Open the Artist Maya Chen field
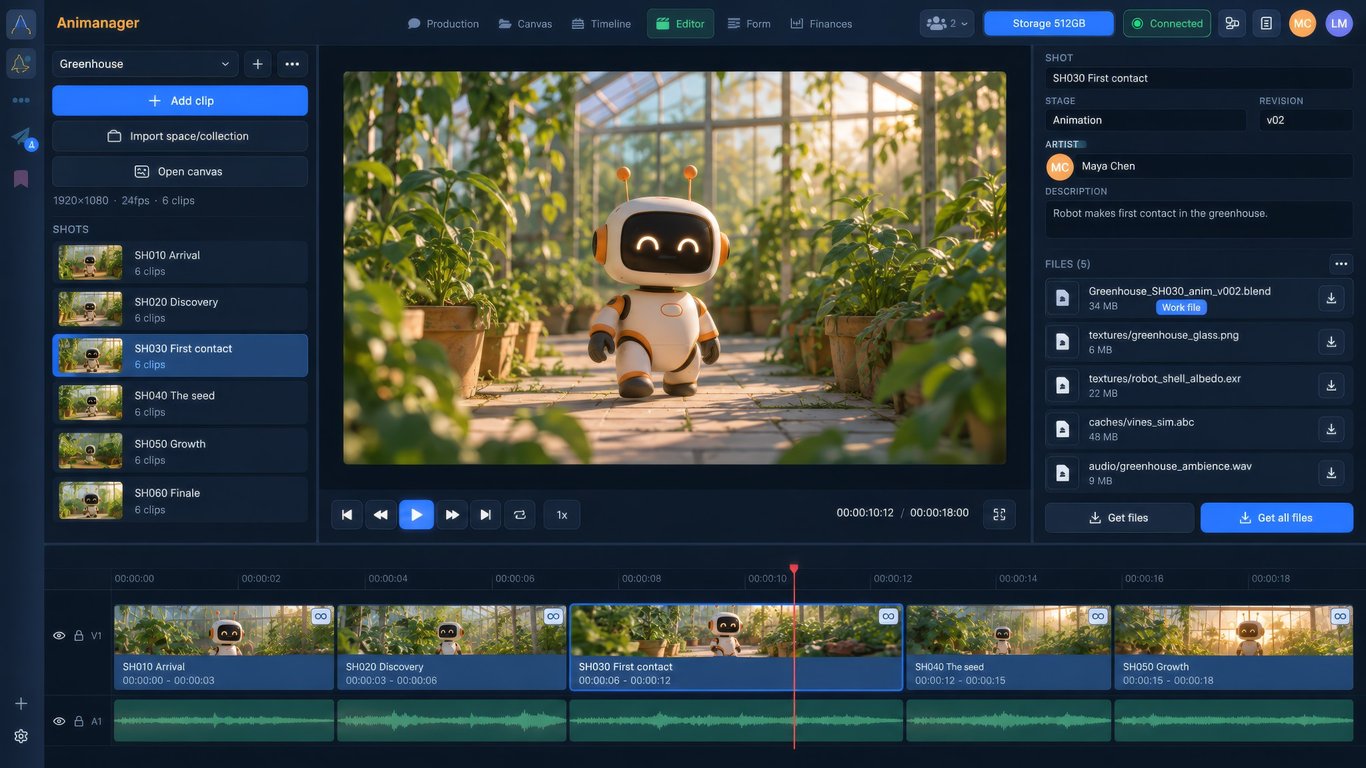Screen dimensions: 1366x768 [x=1199, y=166]
